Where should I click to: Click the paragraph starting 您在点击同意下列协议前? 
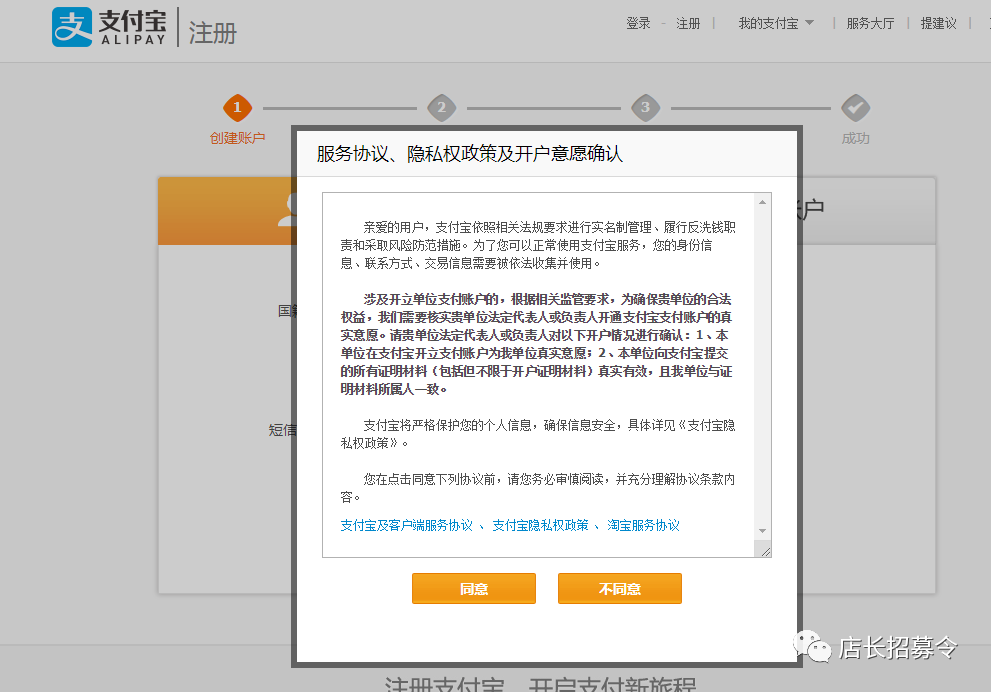pos(538,488)
